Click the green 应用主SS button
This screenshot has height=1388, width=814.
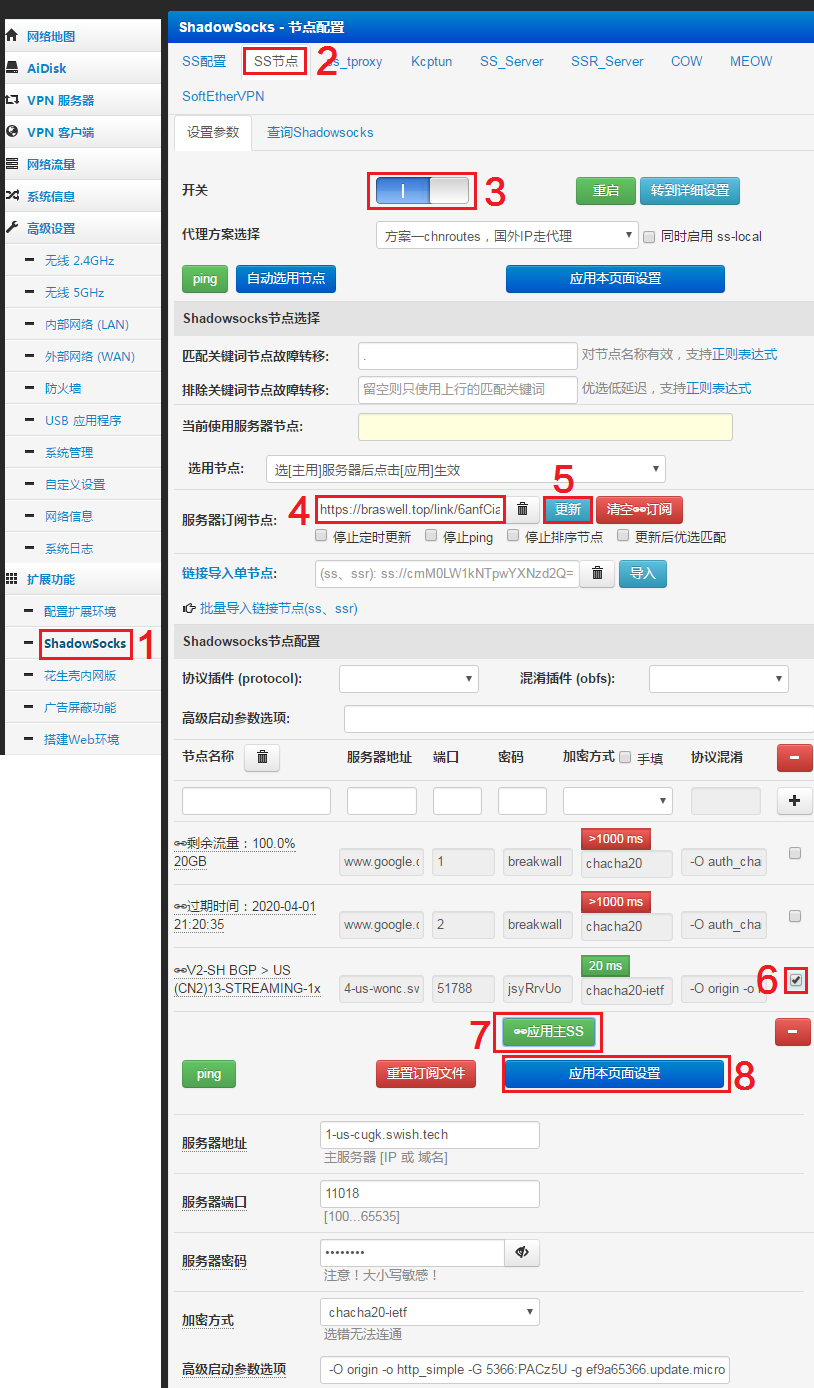tap(549, 1031)
